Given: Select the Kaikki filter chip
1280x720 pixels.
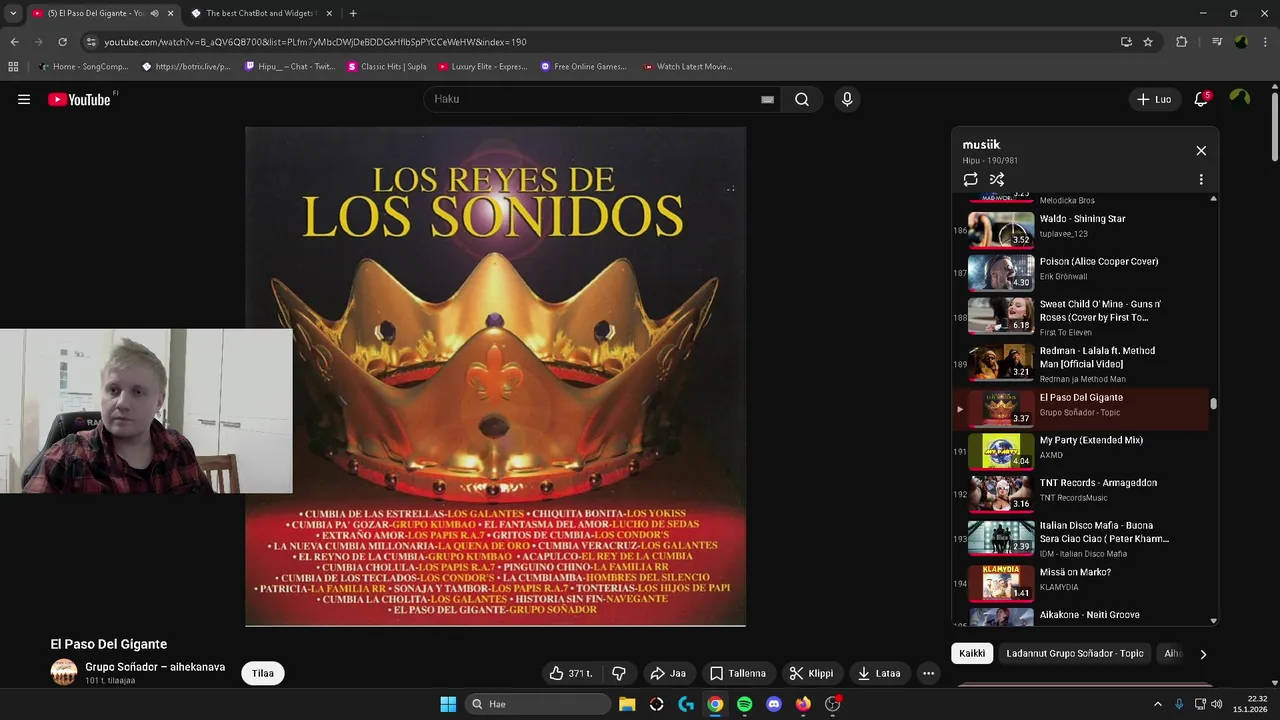Looking at the screenshot, I should point(972,653).
